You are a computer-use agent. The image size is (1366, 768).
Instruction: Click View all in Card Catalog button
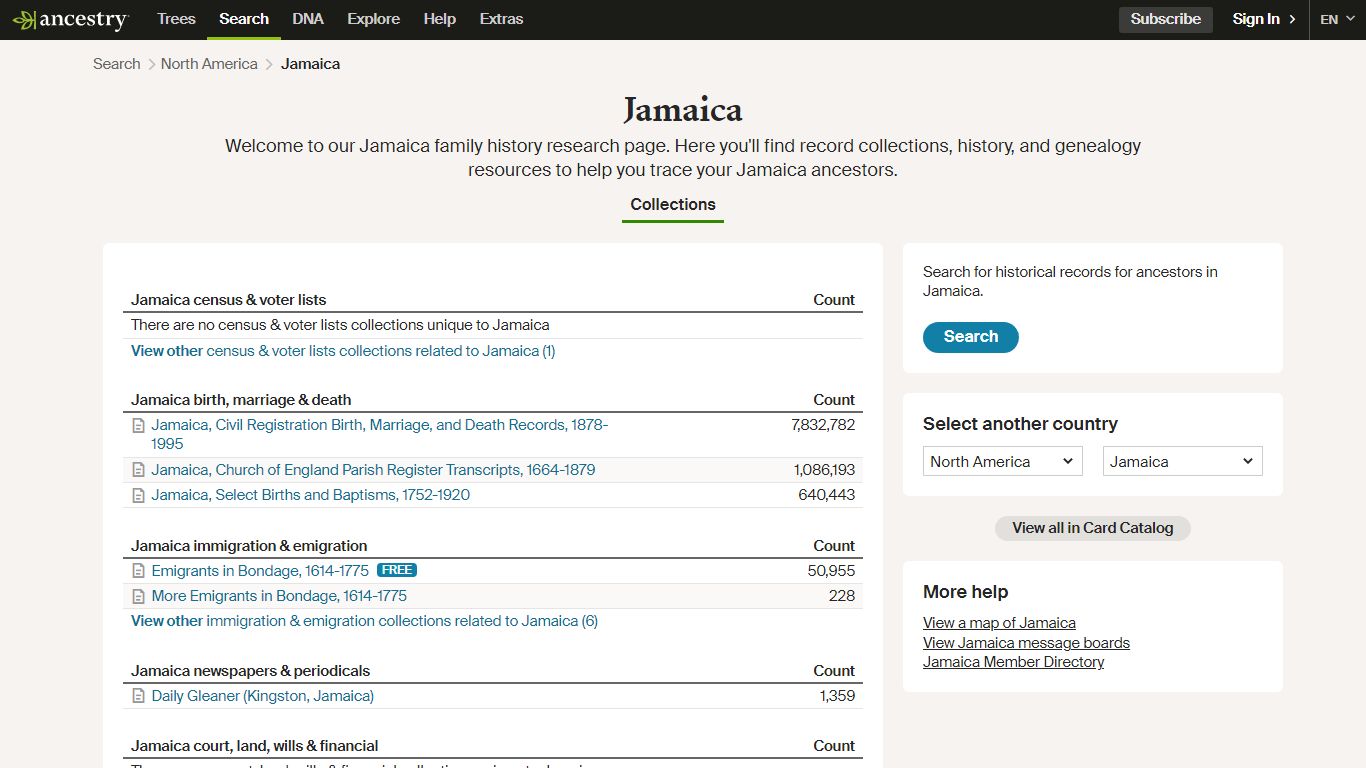[1093, 528]
